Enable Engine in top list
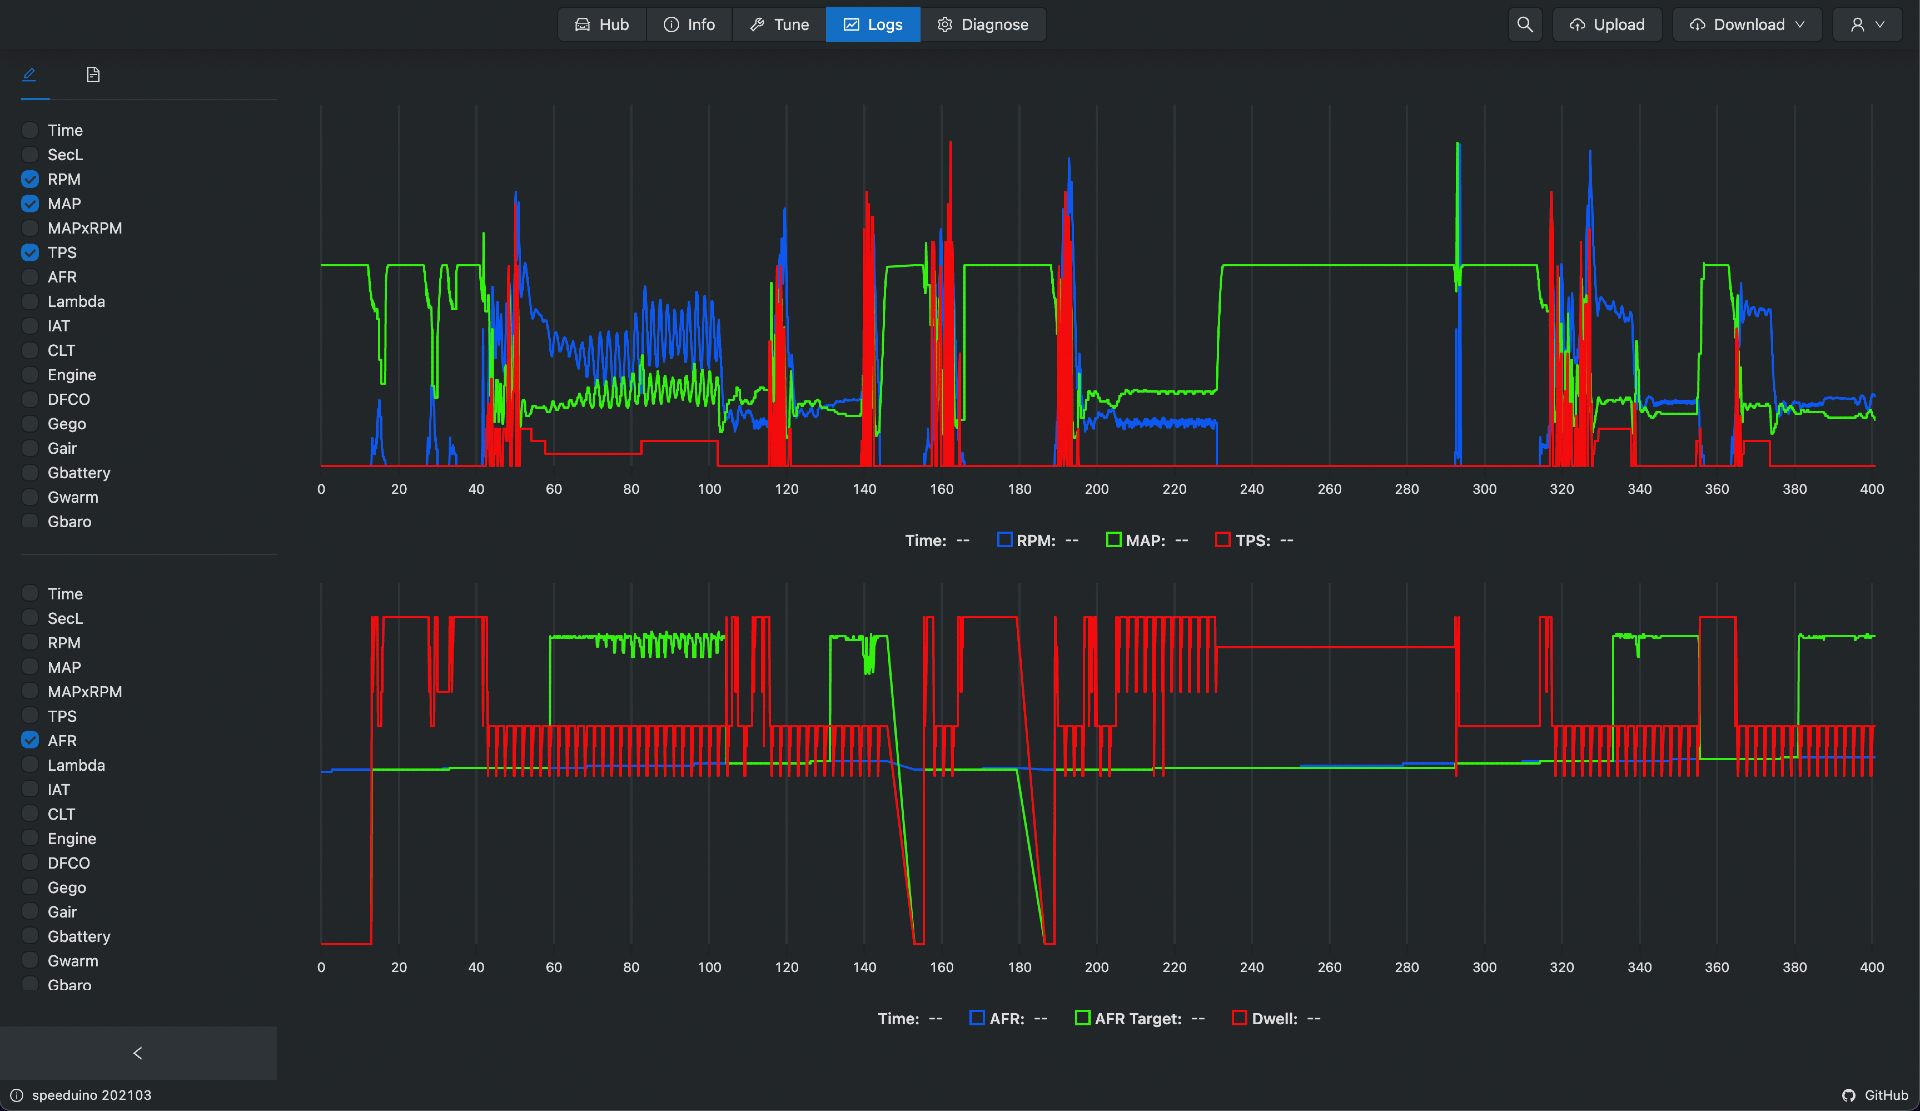Viewport: 1920px width, 1111px height. click(x=30, y=375)
